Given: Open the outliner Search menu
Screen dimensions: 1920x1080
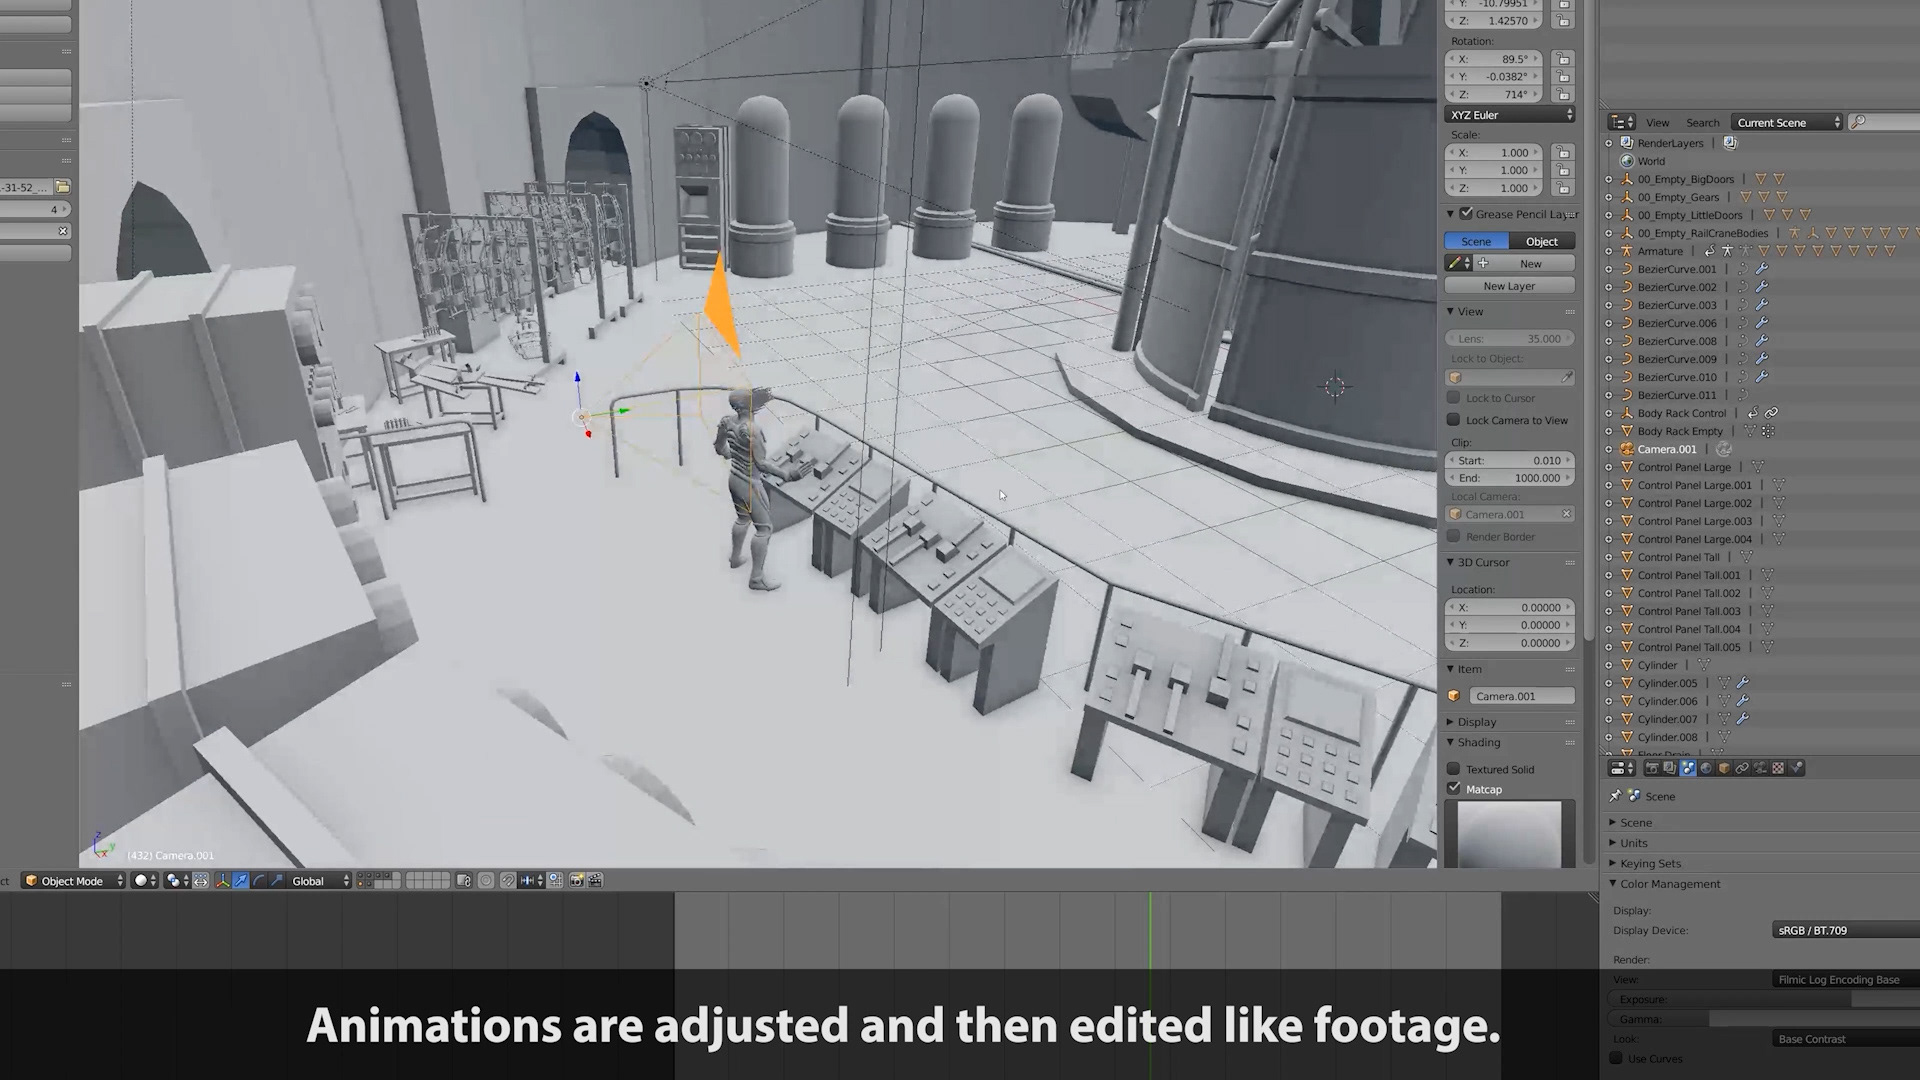Looking at the screenshot, I should [1703, 122].
